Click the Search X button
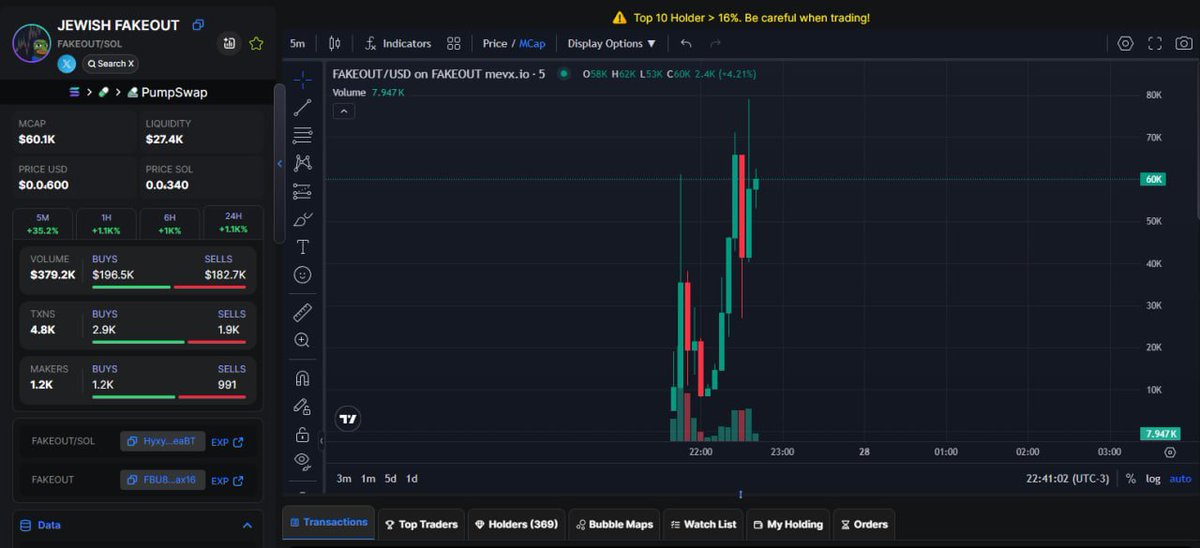The image size is (1200, 548). [x=110, y=63]
